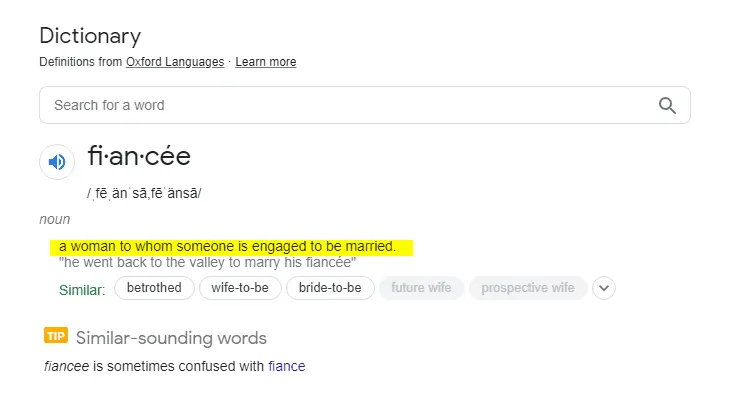754x407 pixels.
Task: Play the fiancée pronunciation audio
Action: [57, 161]
